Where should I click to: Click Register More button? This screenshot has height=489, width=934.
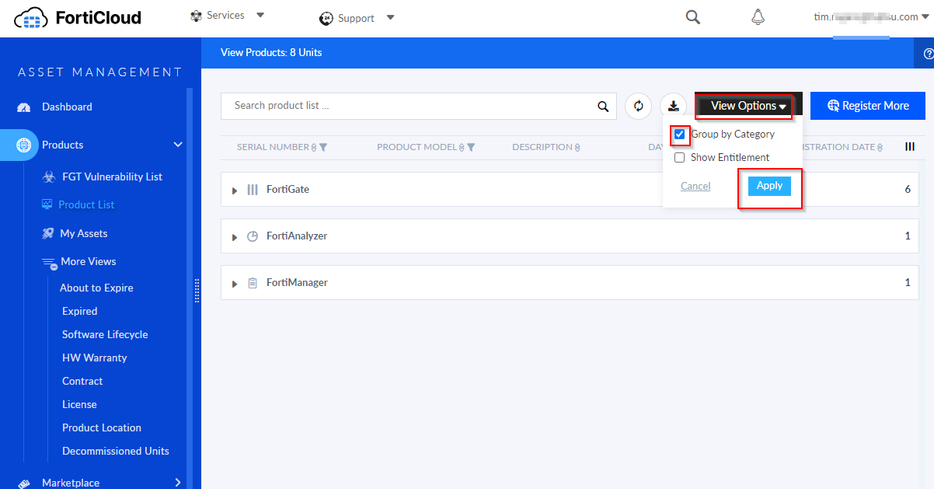[x=868, y=106]
